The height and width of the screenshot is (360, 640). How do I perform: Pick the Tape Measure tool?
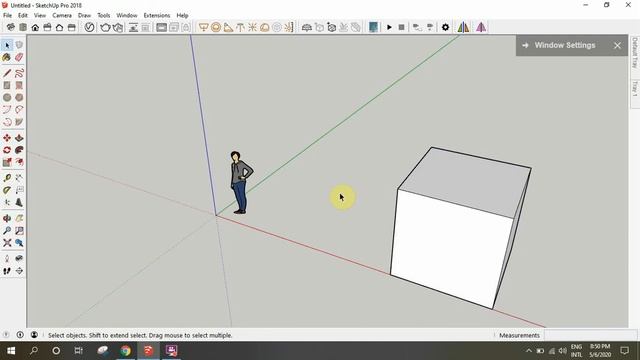(7, 178)
